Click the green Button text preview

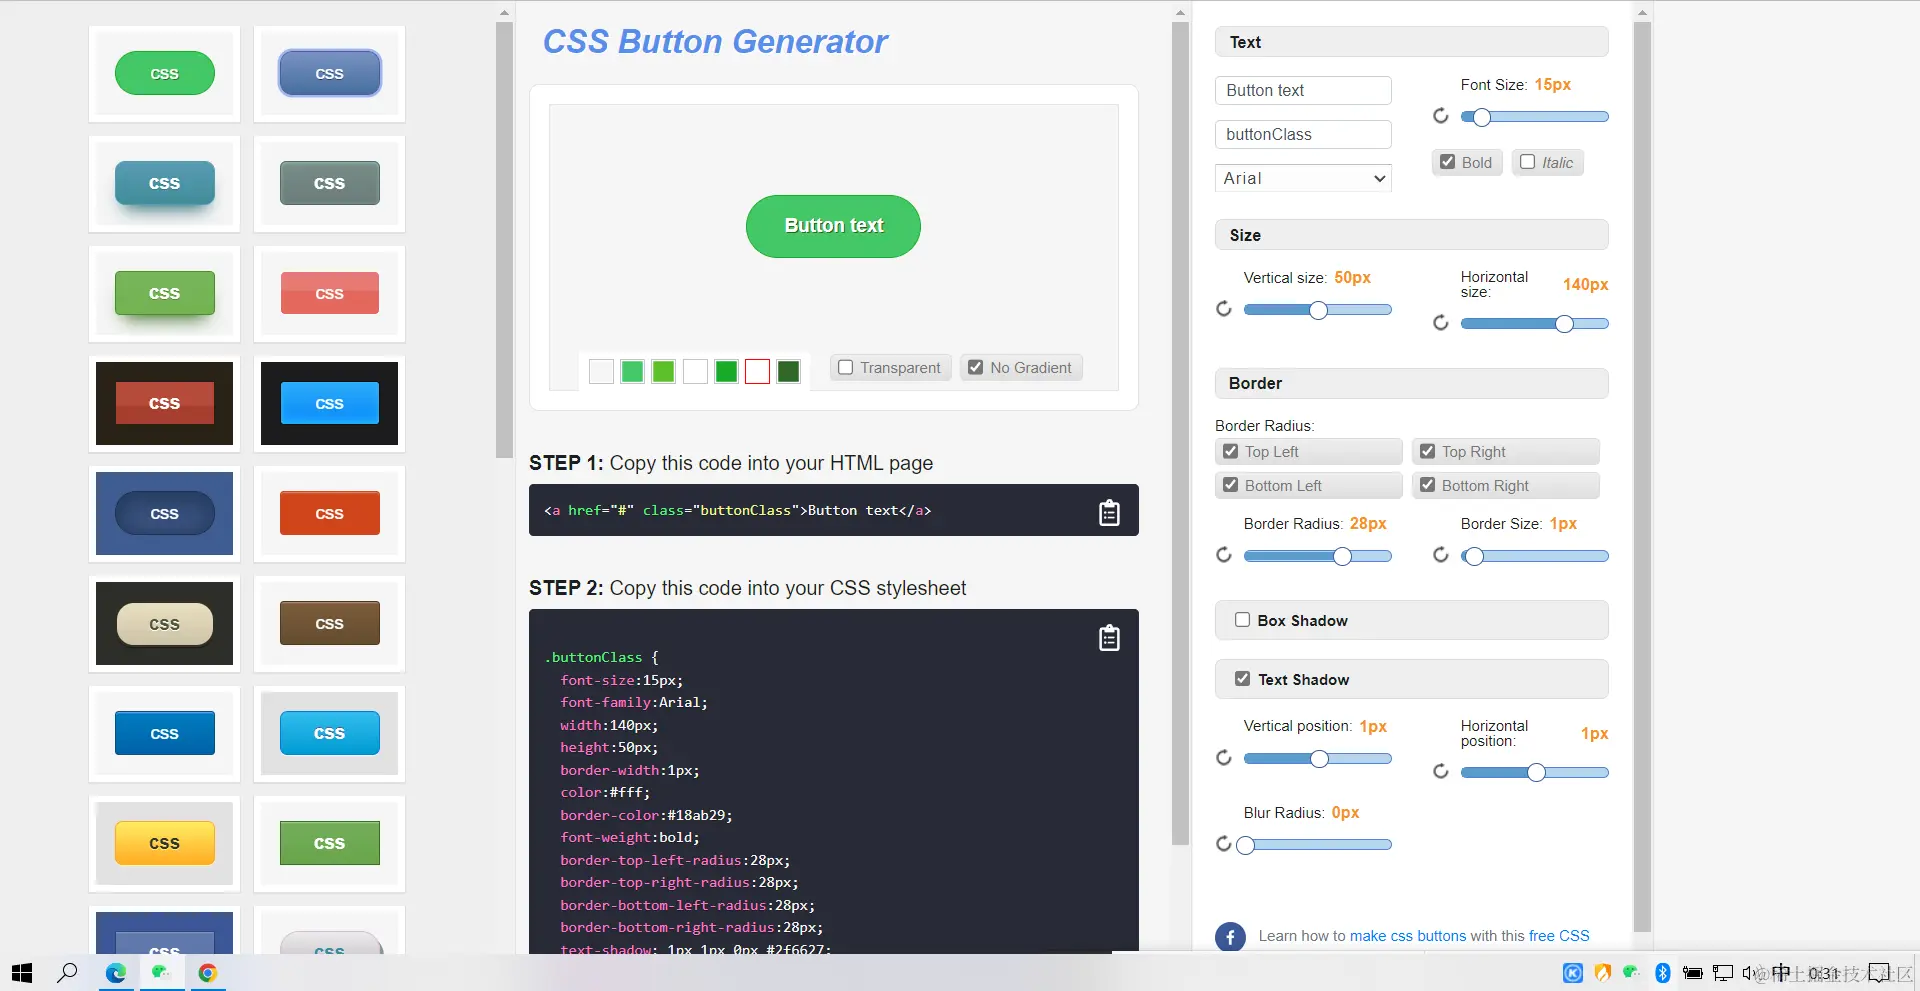[x=833, y=226]
